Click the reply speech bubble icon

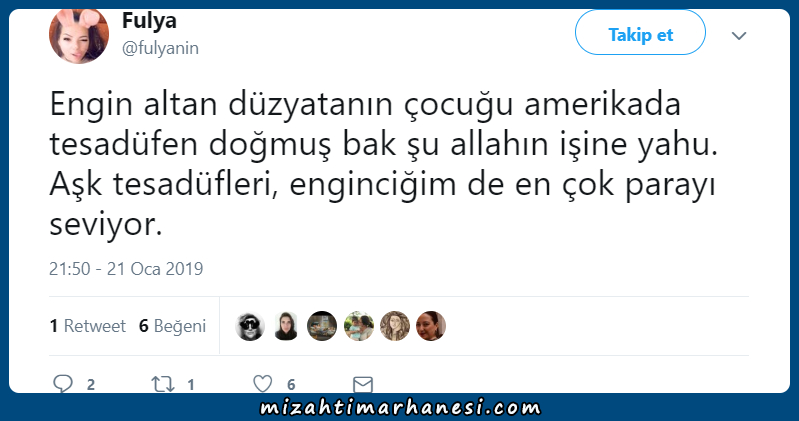tap(63, 383)
